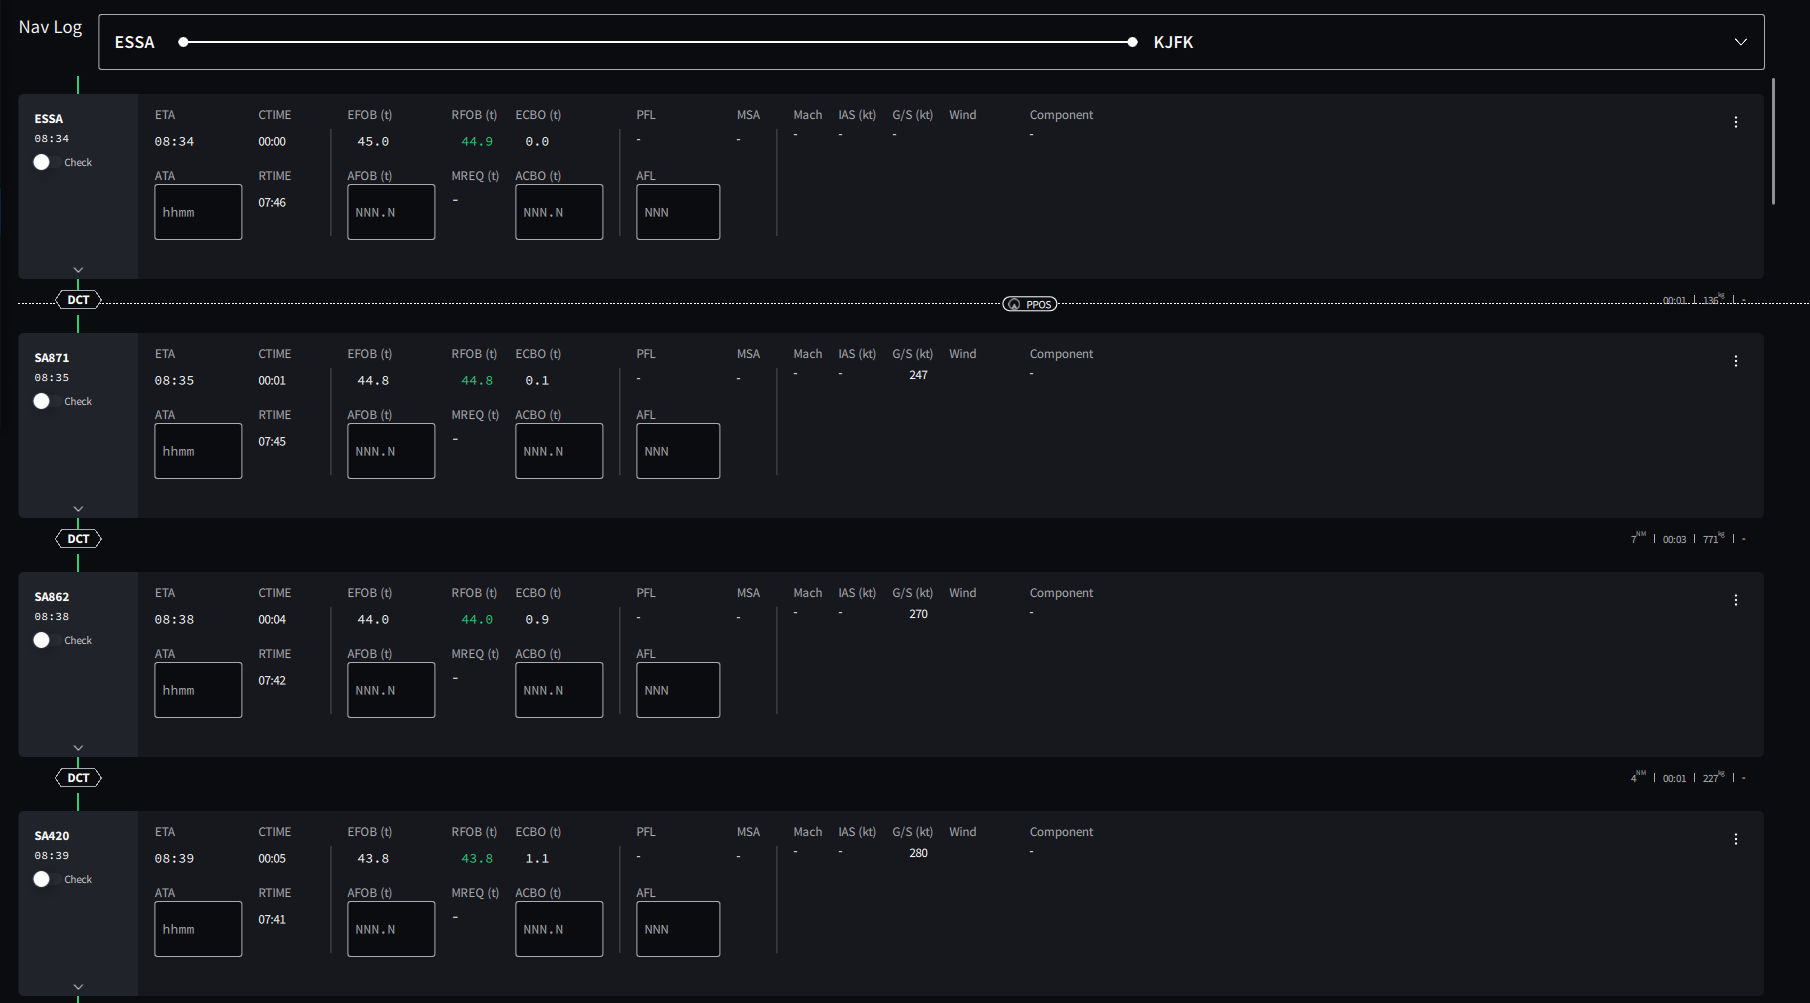Select the SA420 waypoint name

[52, 836]
